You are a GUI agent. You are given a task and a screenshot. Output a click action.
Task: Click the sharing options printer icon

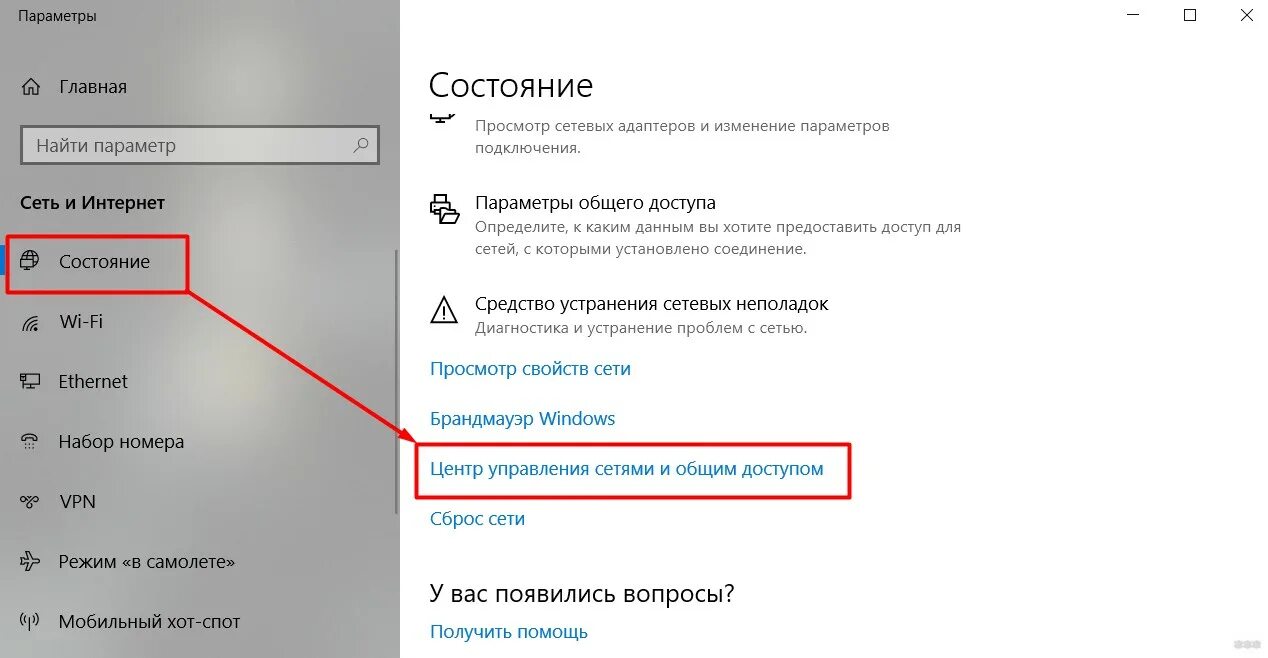point(444,208)
